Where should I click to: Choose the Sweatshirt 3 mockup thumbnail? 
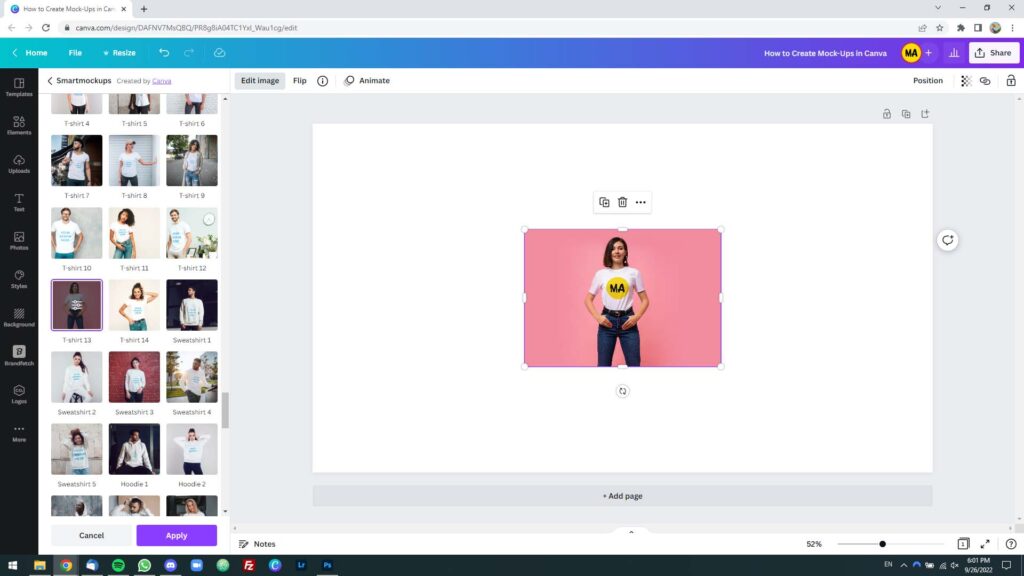134,377
